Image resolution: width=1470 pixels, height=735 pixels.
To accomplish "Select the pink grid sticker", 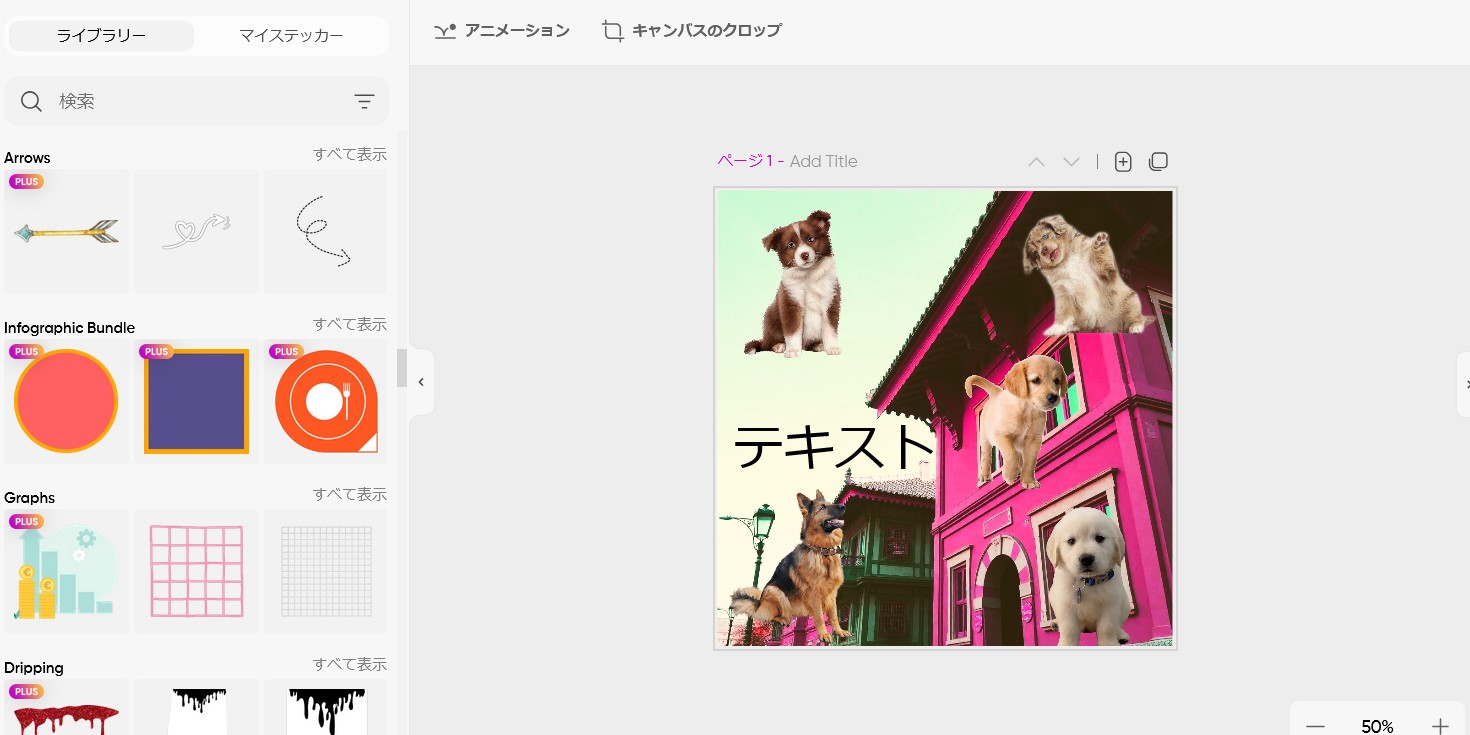I will (x=196, y=572).
